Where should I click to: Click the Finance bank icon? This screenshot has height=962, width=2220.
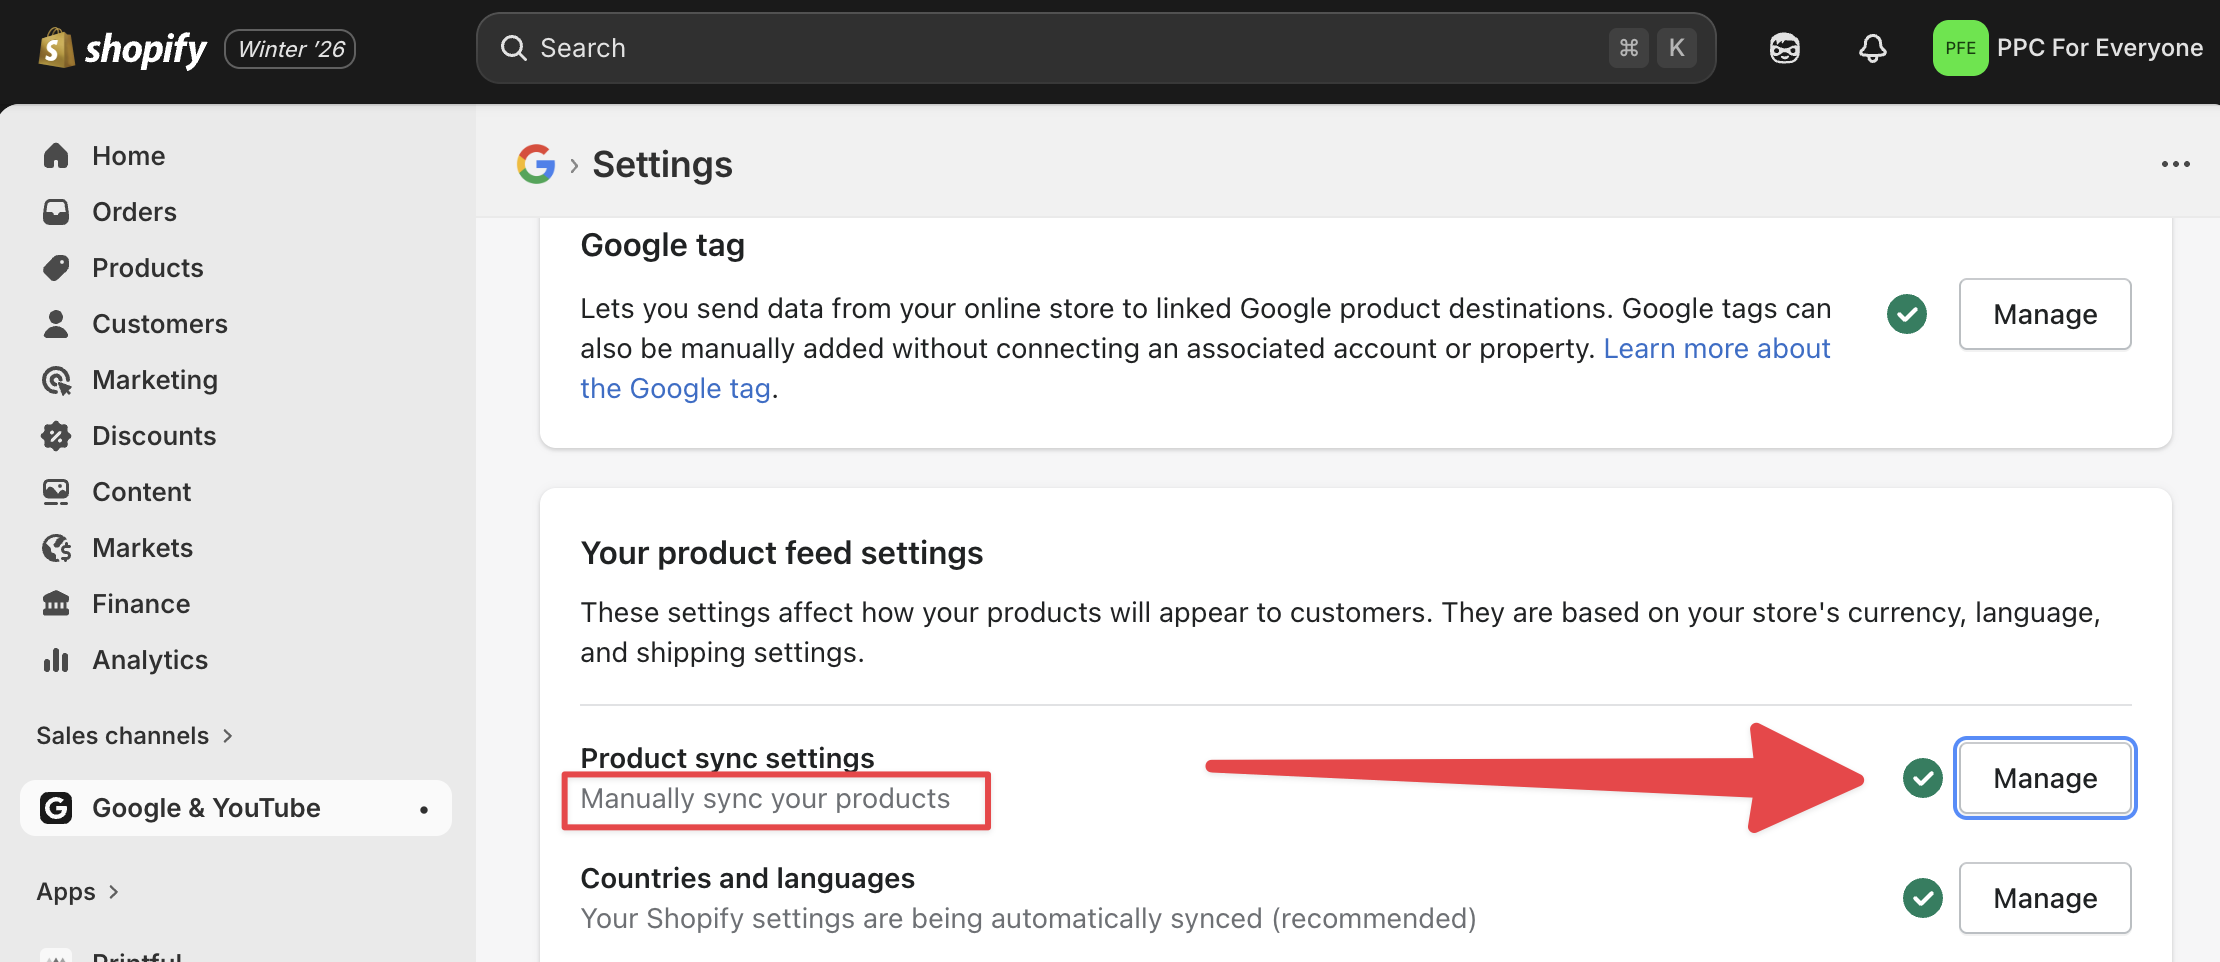point(56,603)
